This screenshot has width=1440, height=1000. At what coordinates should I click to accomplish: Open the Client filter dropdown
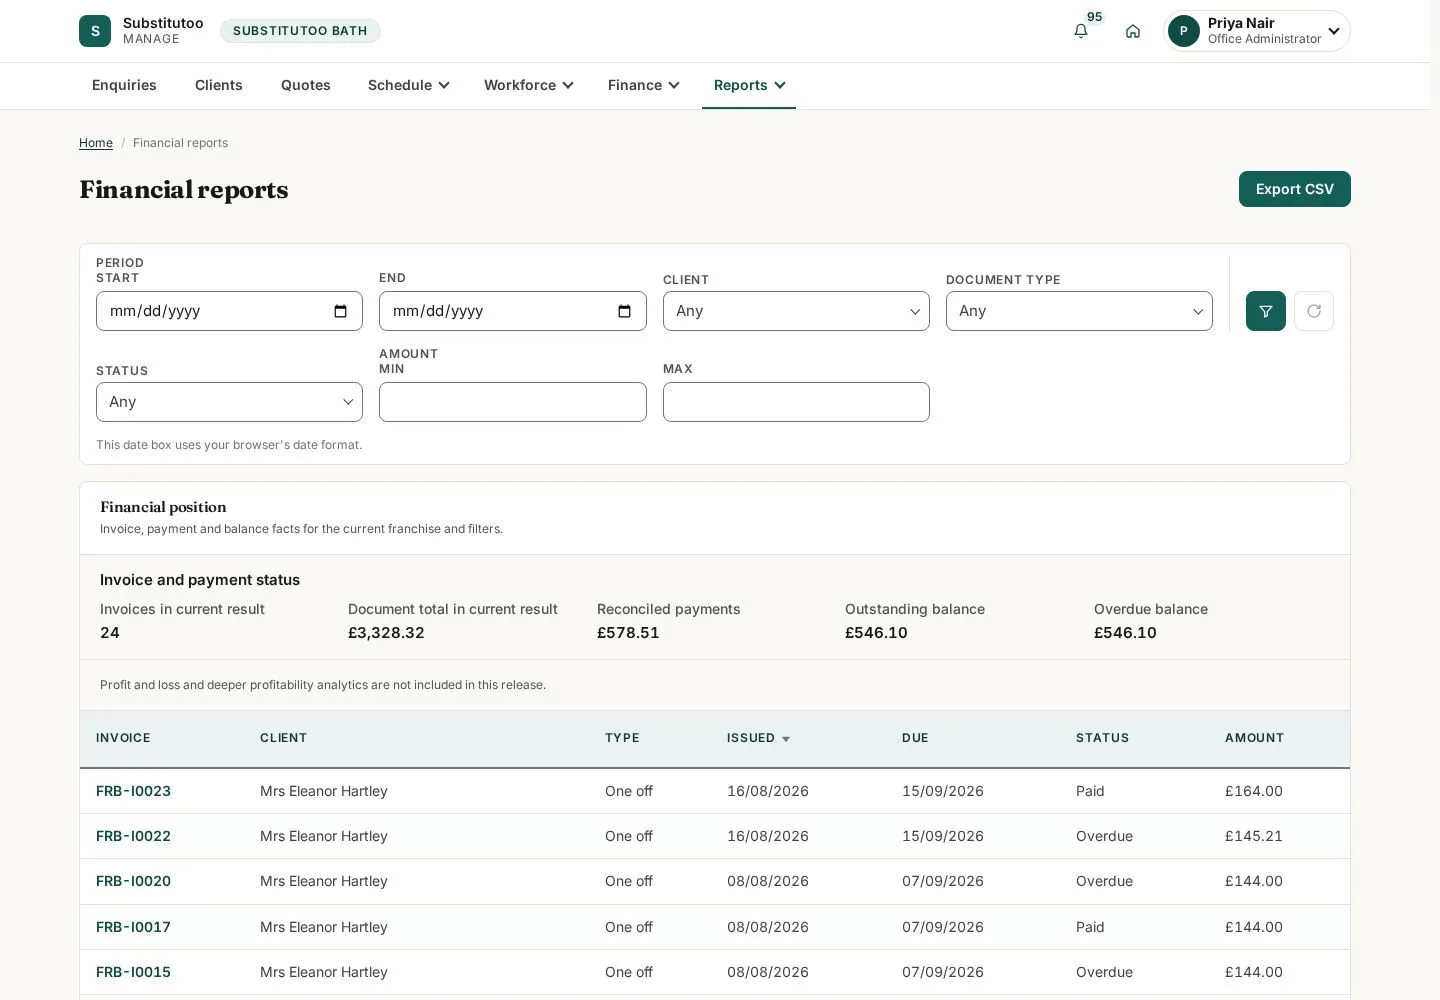tap(796, 311)
